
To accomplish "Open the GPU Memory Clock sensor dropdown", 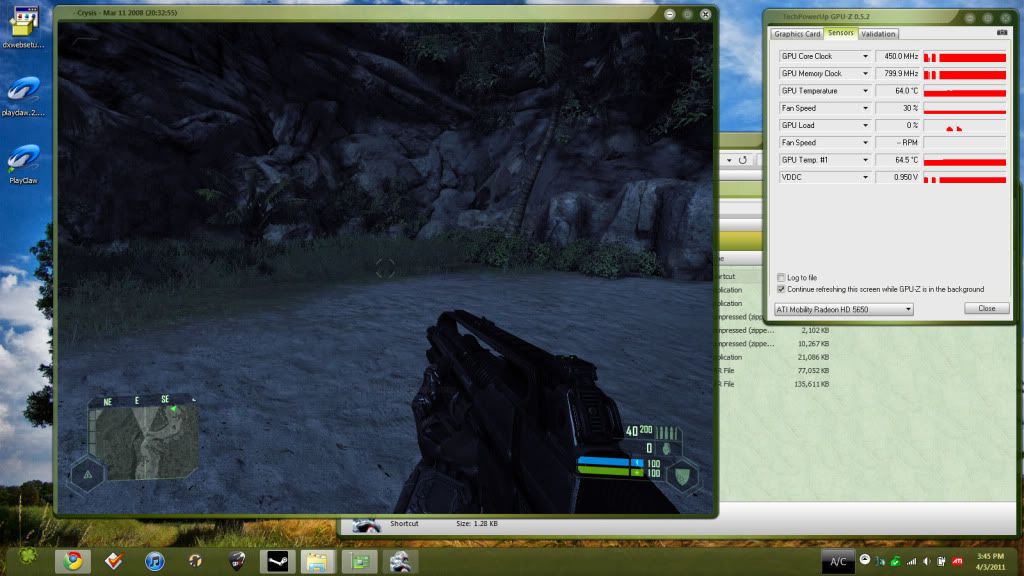I will tap(865, 74).
